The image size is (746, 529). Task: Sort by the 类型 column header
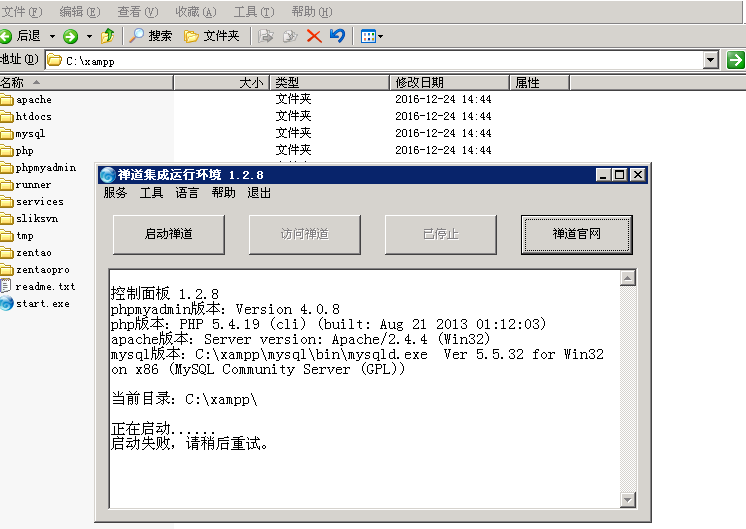click(330, 82)
